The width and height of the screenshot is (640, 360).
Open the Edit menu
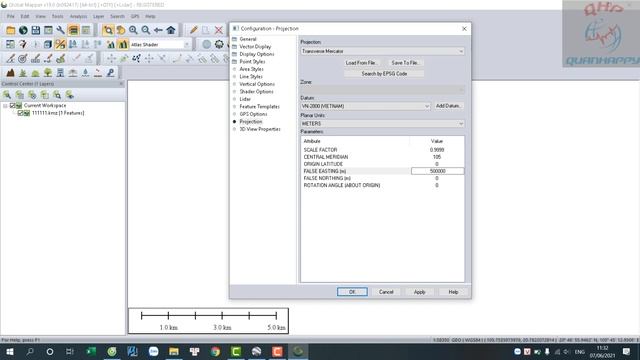click(25, 16)
